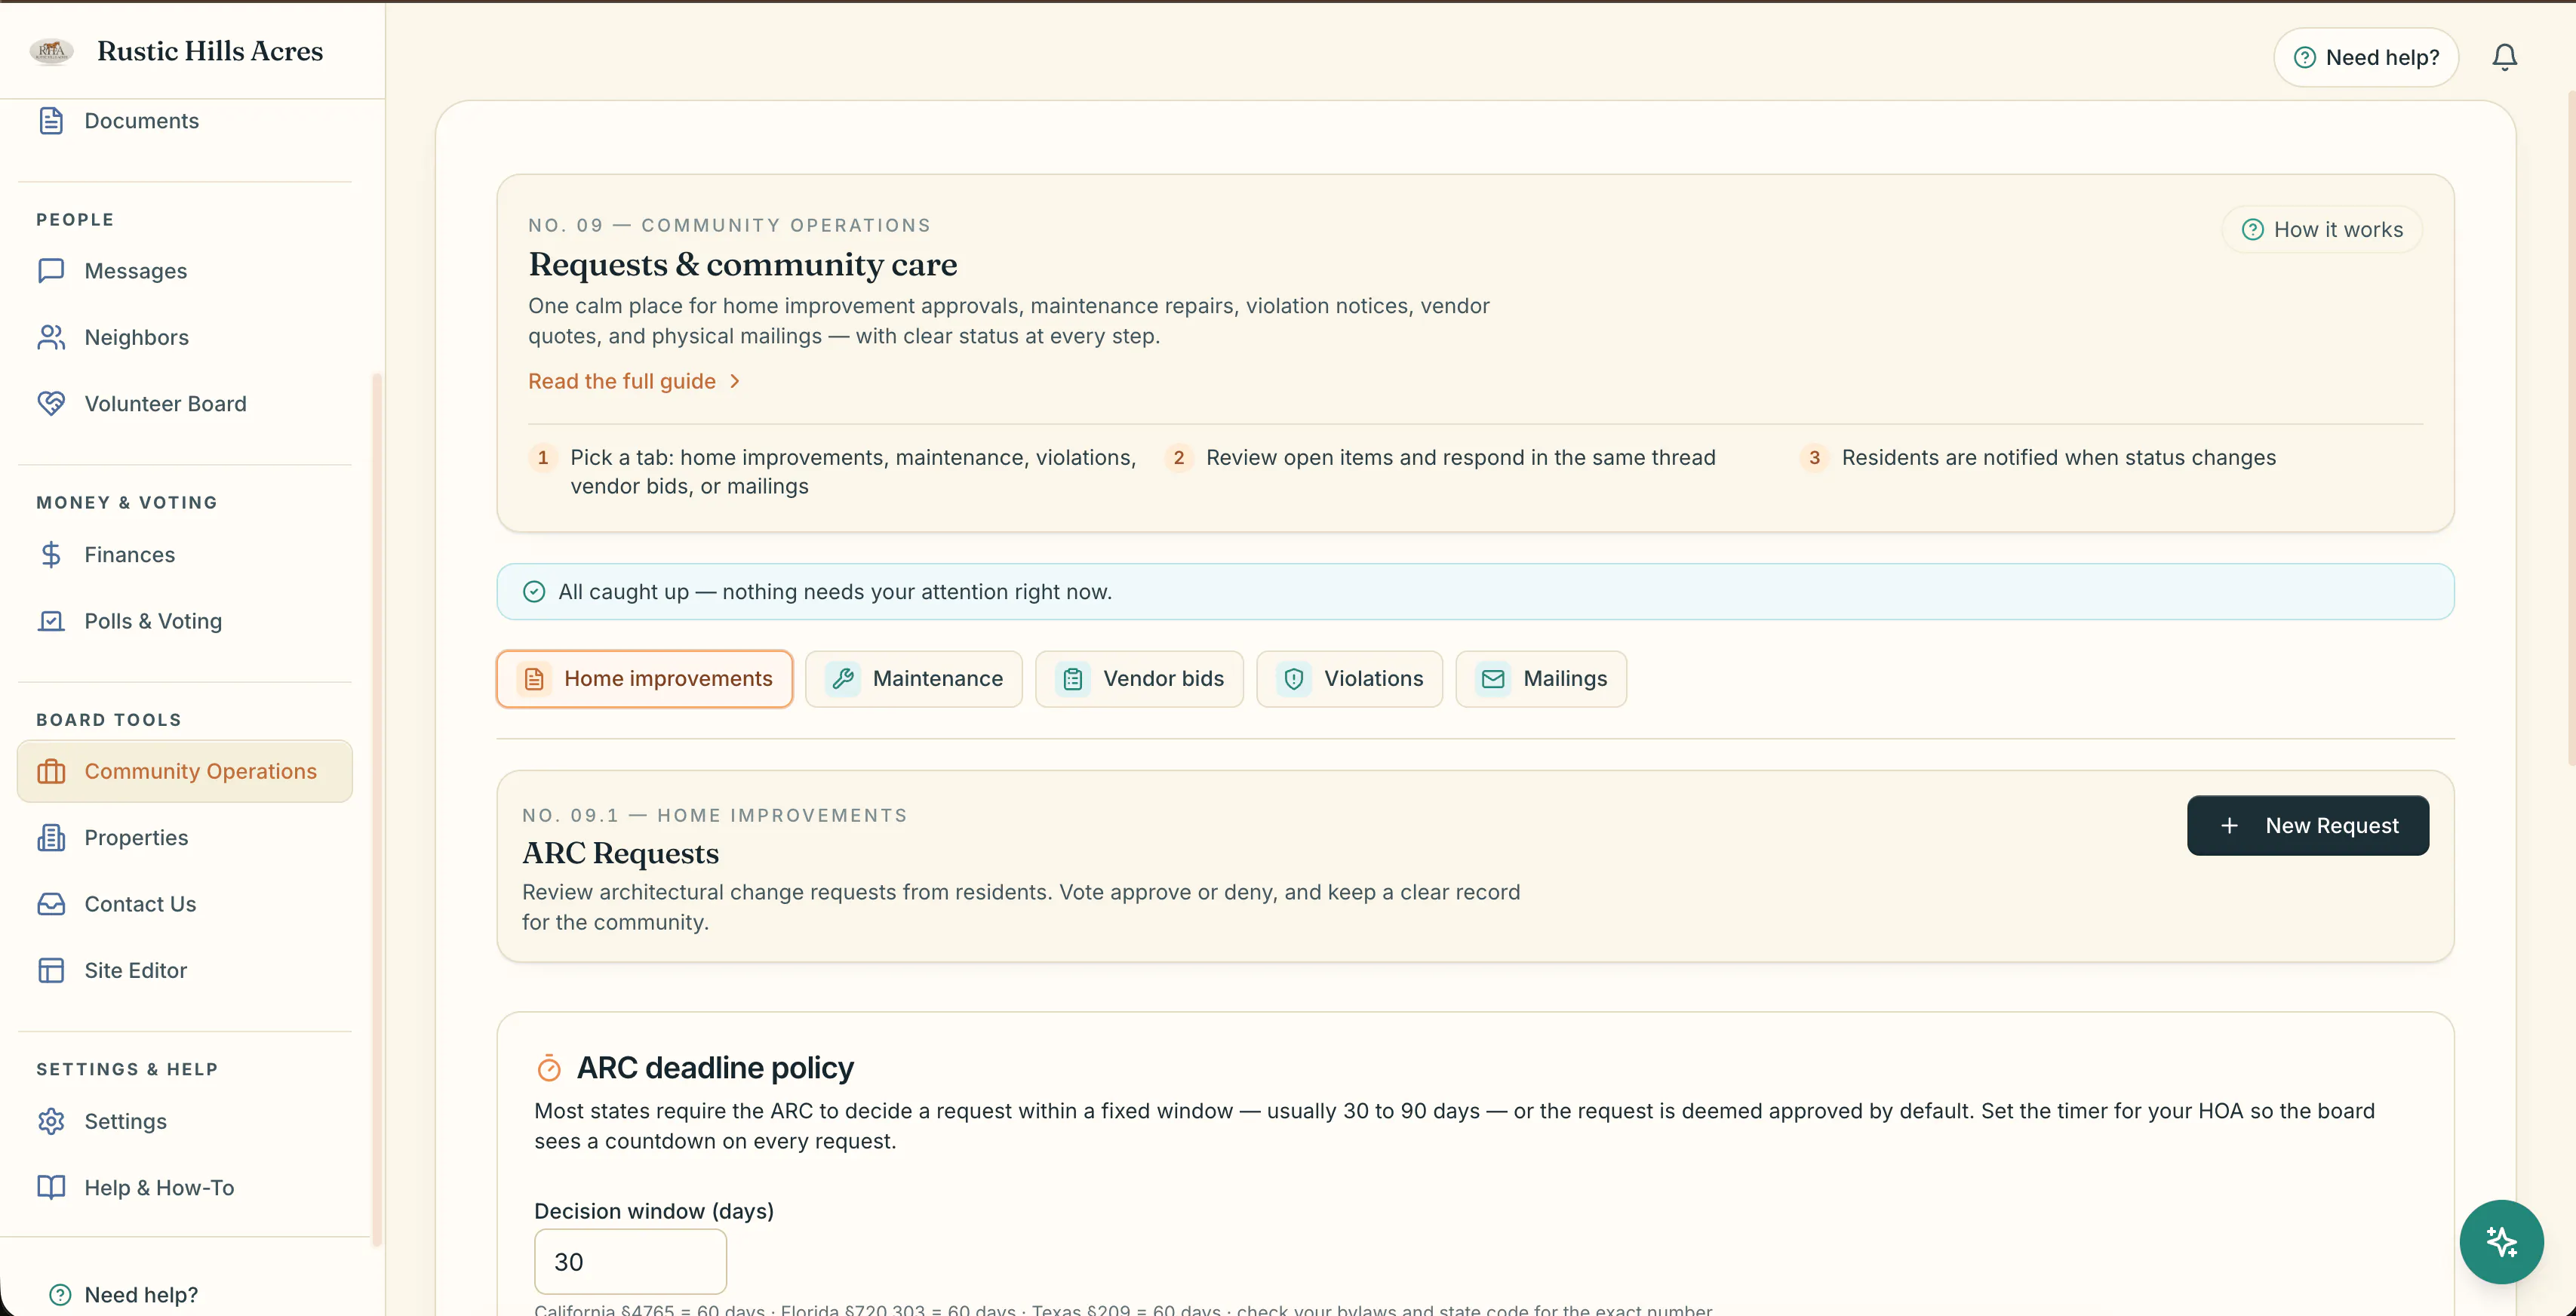
Task: Click the Neighbors people icon
Action: [51, 338]
